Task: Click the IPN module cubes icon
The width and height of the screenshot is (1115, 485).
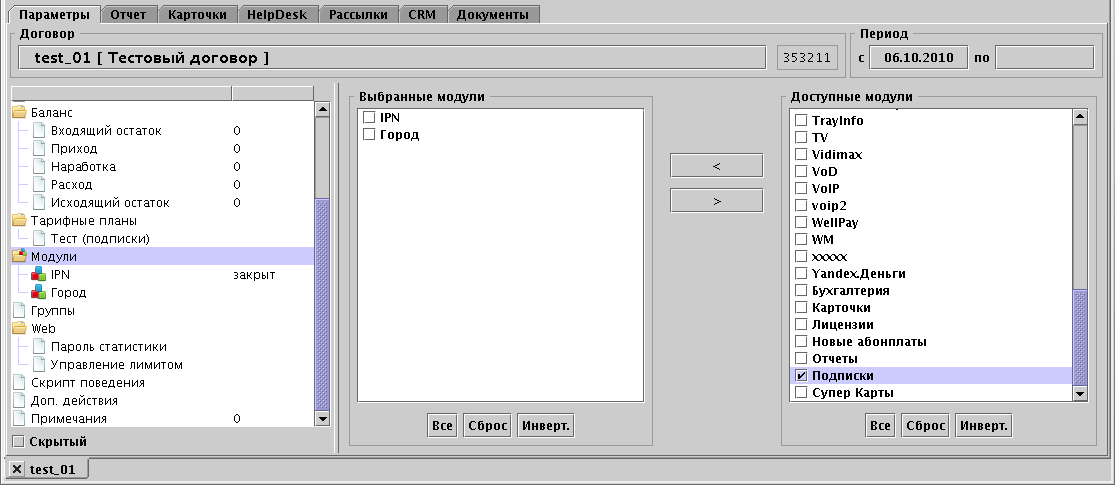Action: 40,275
